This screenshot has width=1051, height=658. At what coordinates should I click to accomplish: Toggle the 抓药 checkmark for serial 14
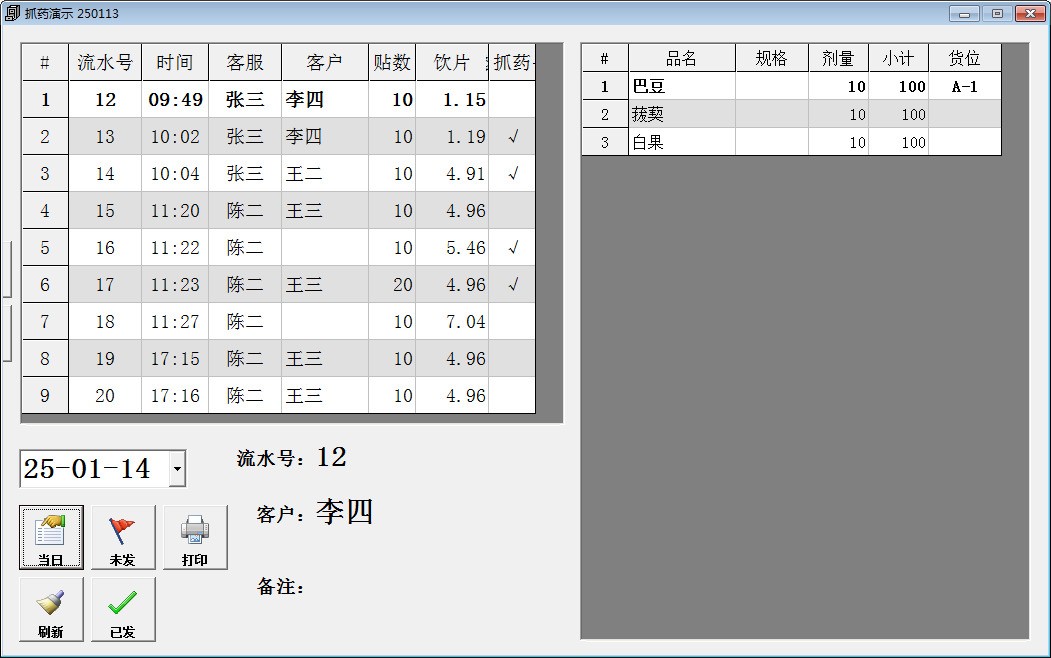tap(512, 174)
